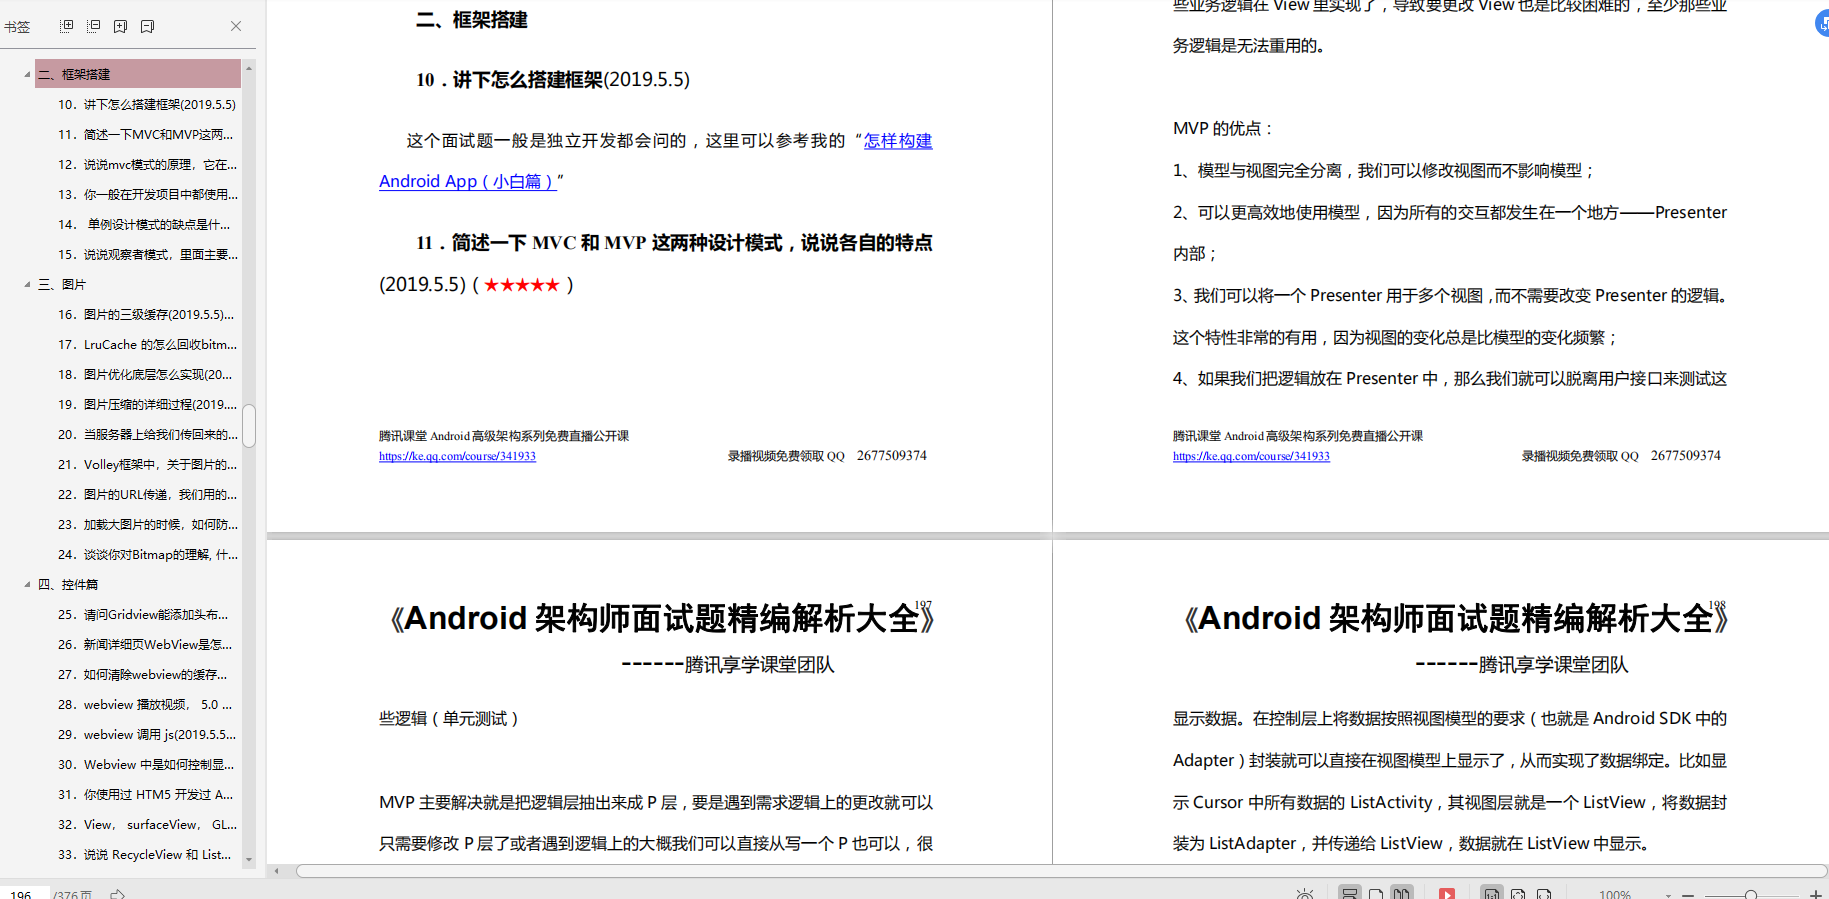This screenshot has height=899, width=1829.
Task: Select the 四、控件篇 bookmark
Action: 68,584
